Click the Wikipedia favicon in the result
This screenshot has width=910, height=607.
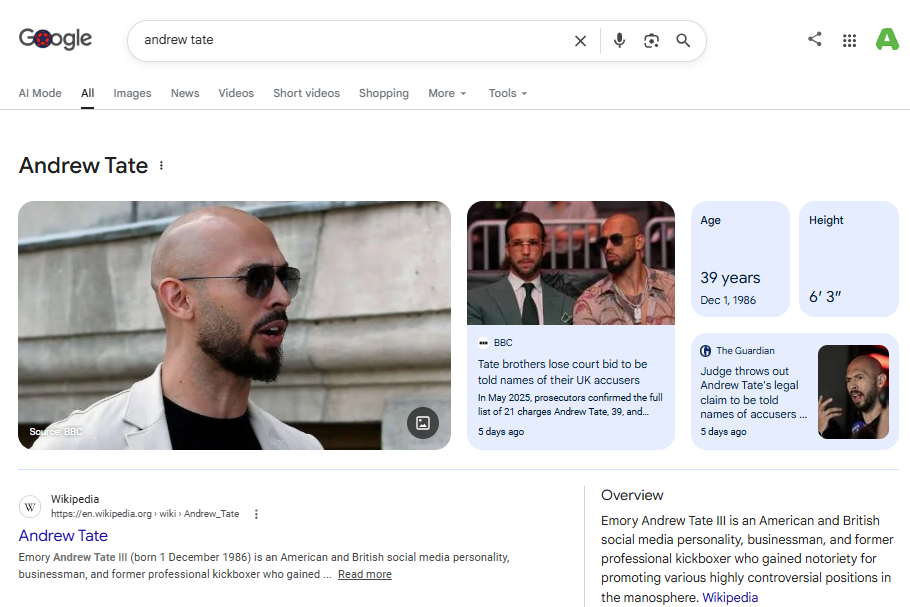30,507
